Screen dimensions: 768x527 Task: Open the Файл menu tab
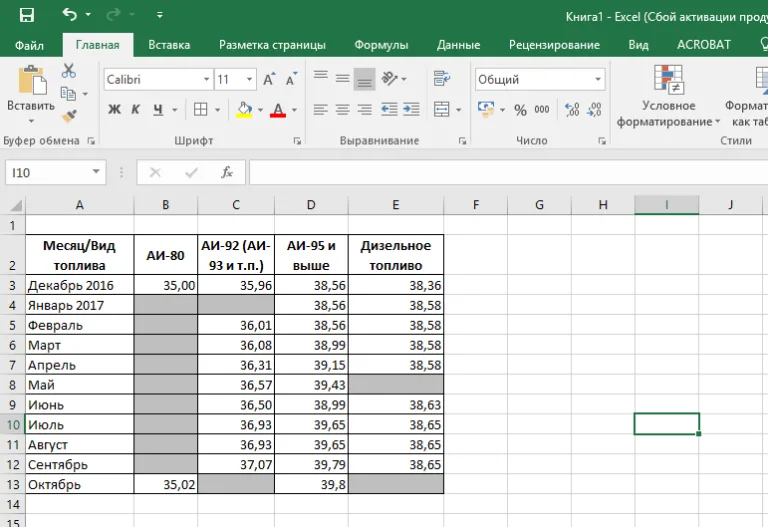pyautogui.click(x=29, y=46)
